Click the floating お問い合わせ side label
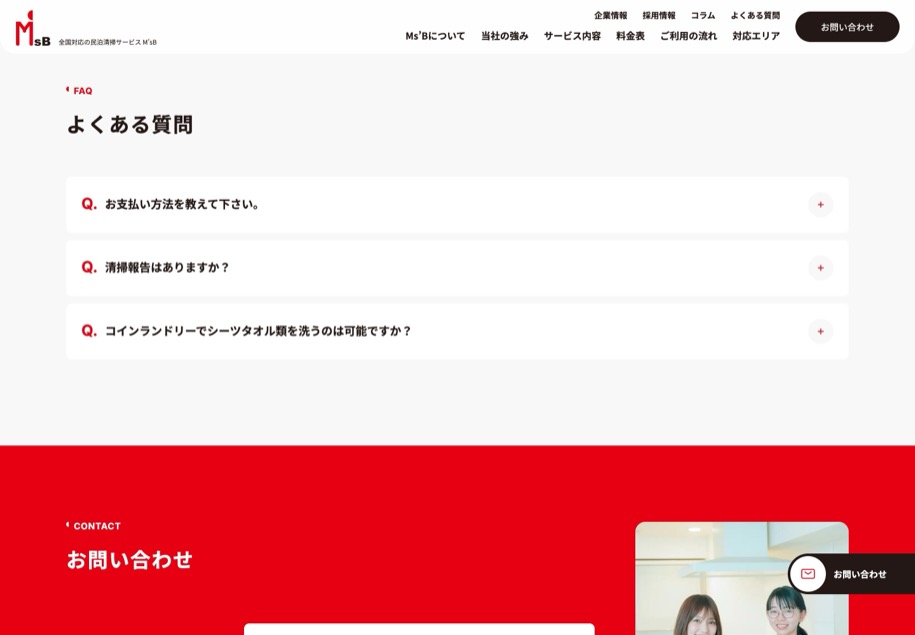Image resolution: width=915 pixels, height=635 pixels. 860,574
